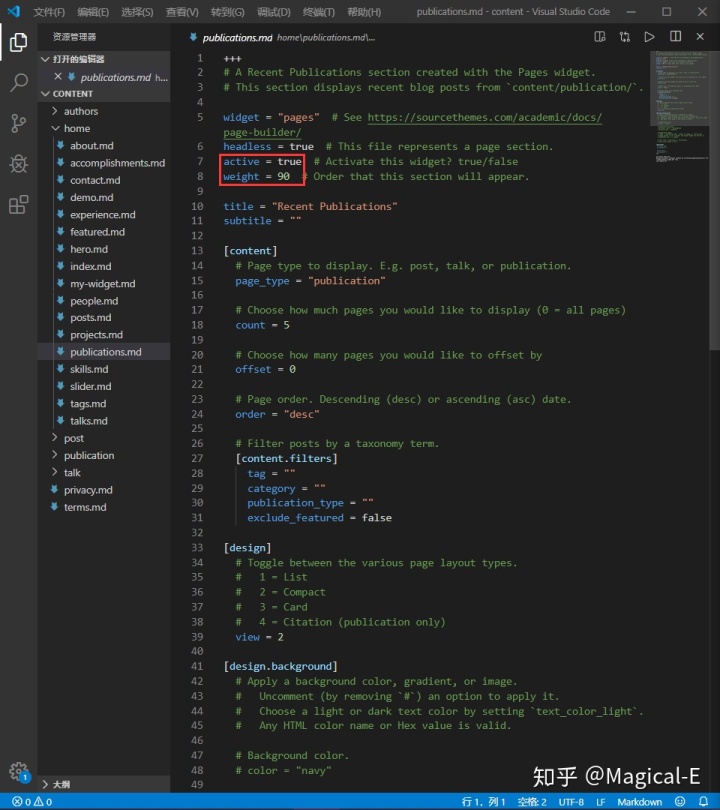Change line ending via LF status
Viewport: 720px width, 810px height.
click(x=600, y=802)
